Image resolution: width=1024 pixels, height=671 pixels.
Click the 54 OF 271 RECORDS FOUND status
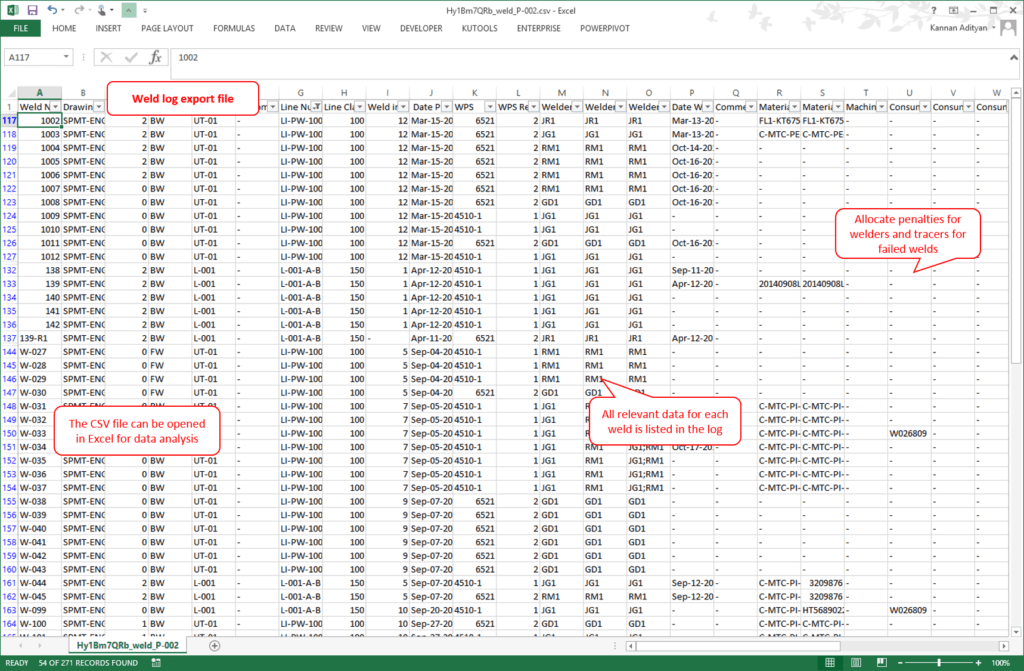pyautogui.click(x=88, y=663)
